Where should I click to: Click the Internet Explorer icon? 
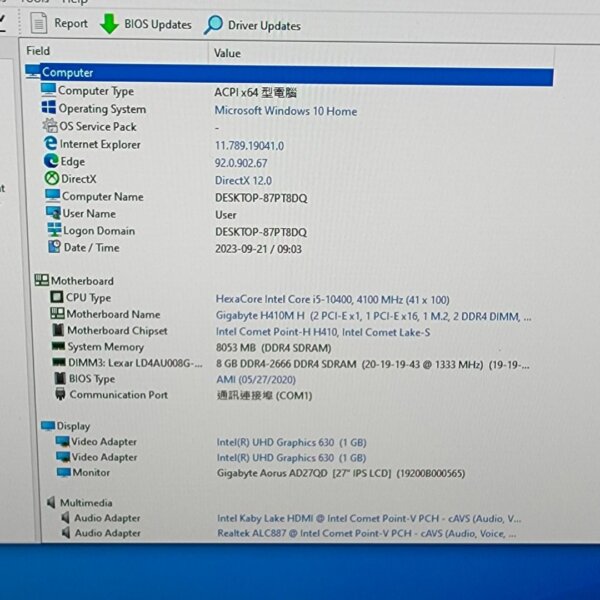[51, 143]
